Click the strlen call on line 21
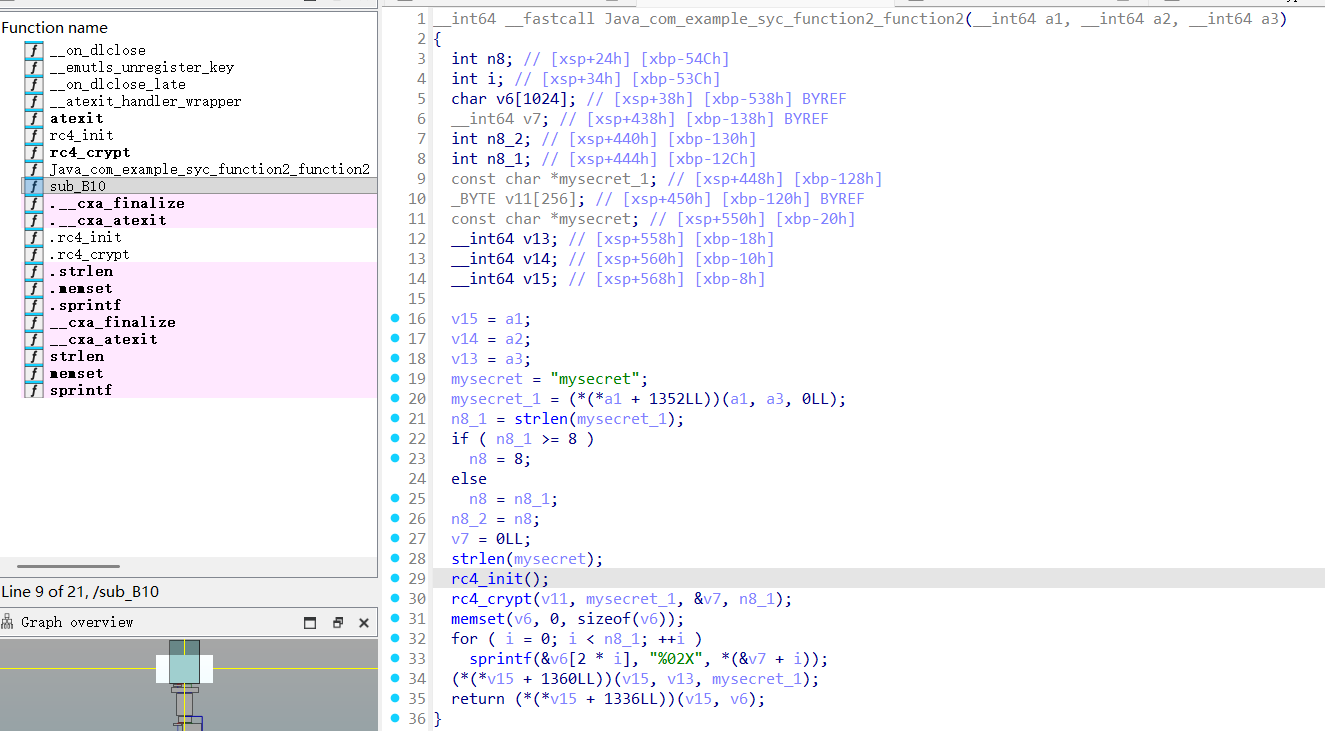The width and height of the screenshot is (1325, 731). 542,419
